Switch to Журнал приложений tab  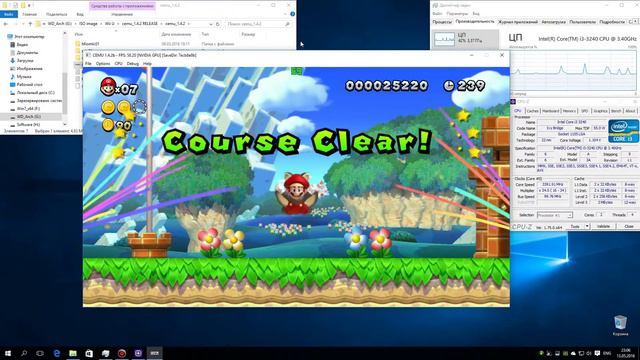tap(518, 22)
